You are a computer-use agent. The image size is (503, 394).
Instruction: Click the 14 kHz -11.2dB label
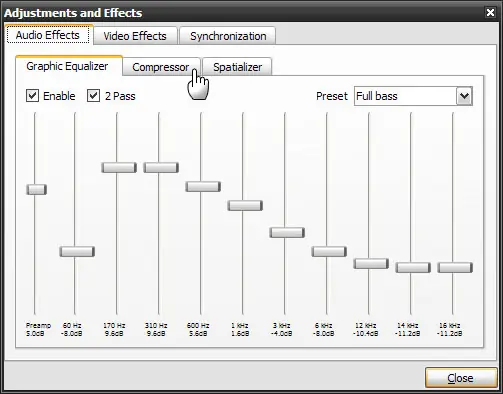click(408, 329)
